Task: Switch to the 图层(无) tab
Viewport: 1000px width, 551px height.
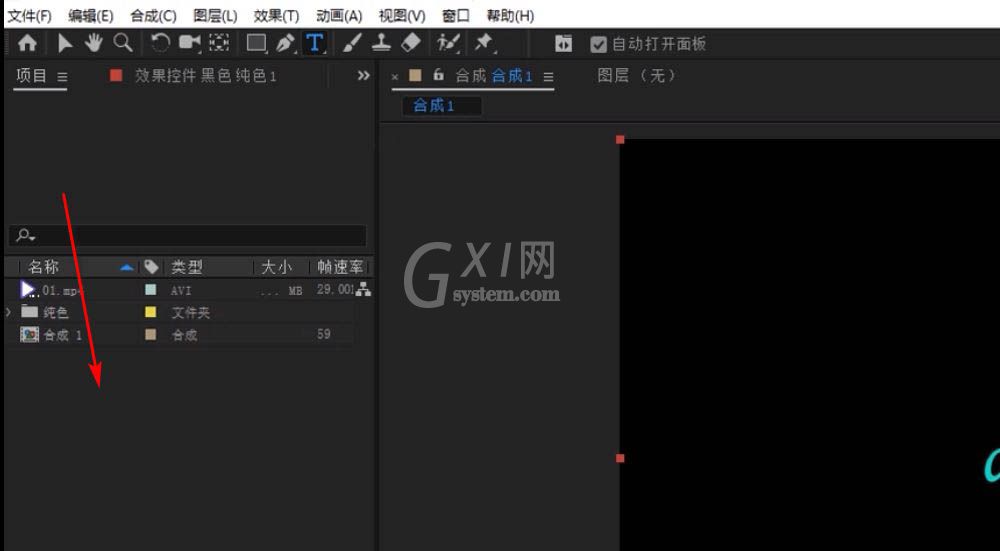Action: pos(636,76)
